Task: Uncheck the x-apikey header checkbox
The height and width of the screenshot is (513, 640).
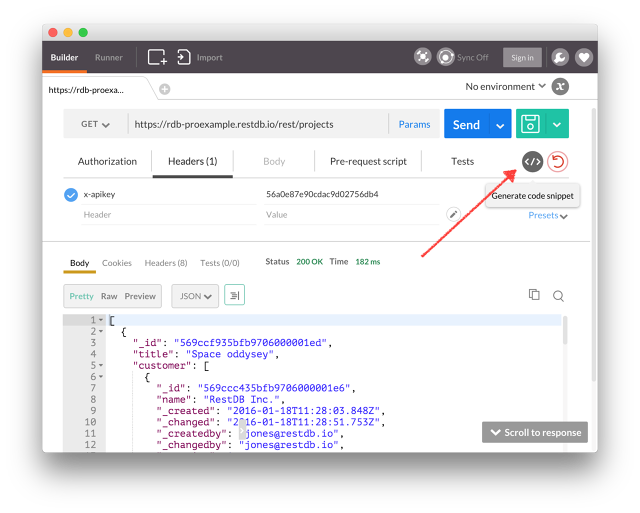Action: point(71,195)
